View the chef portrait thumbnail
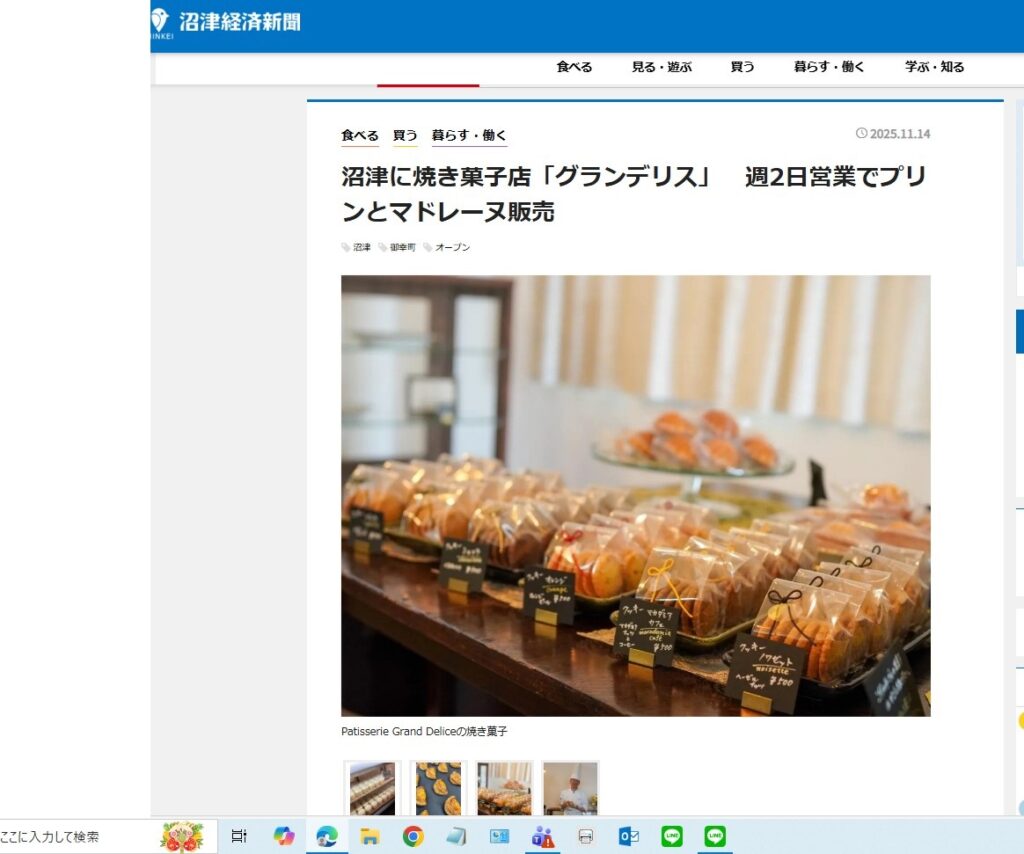 570,788
